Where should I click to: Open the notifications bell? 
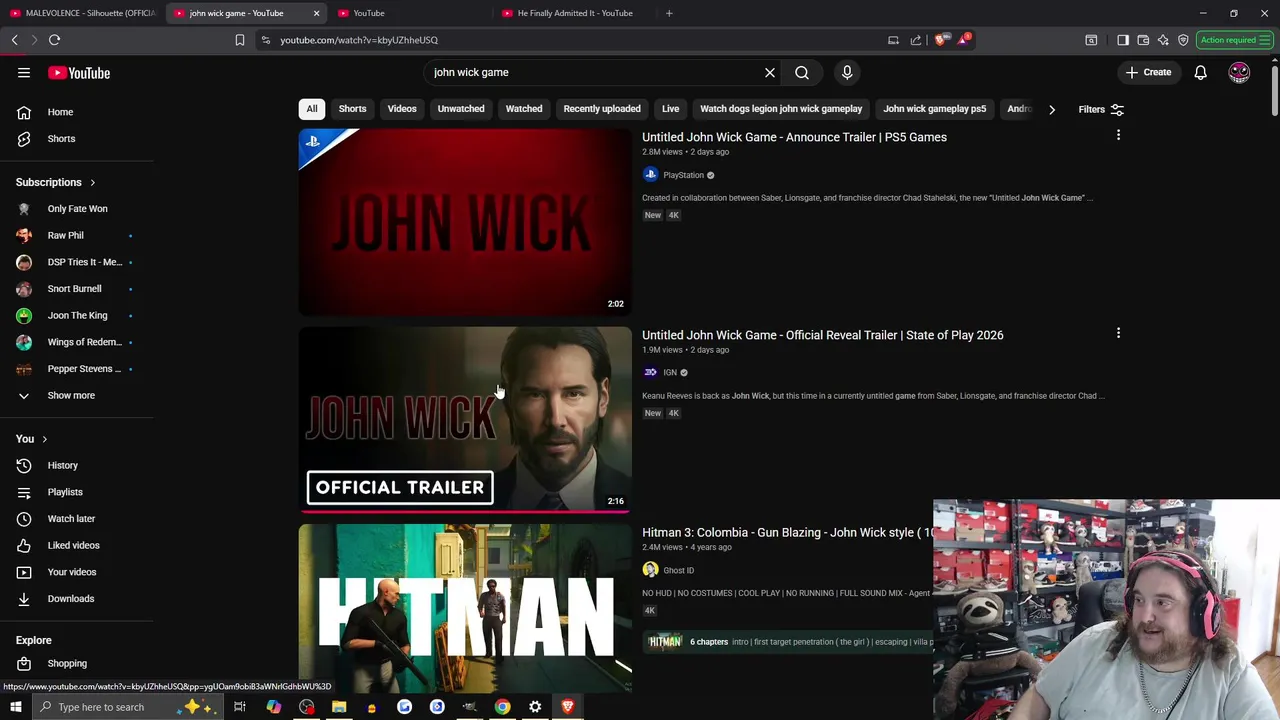click(x=1200, y=72)
